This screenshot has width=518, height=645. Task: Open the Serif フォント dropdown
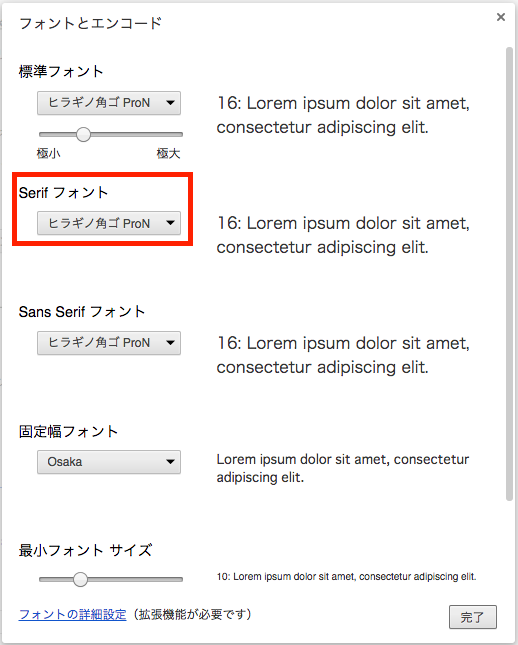tap(109, 223)
